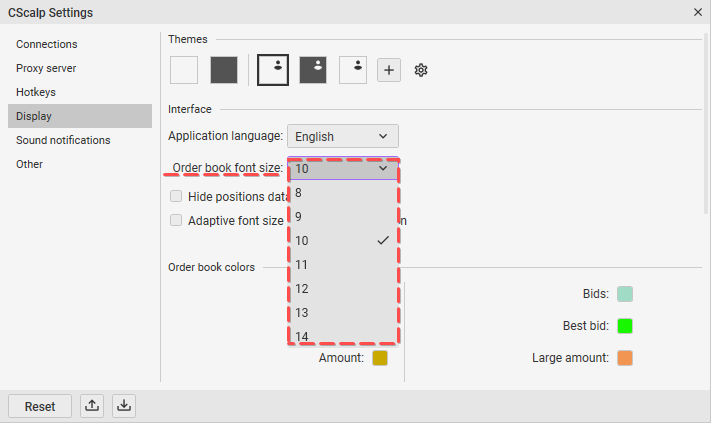Screen dimensions: 711x423
Task: Select the plain light theme swatch
Action: (184, 70)
